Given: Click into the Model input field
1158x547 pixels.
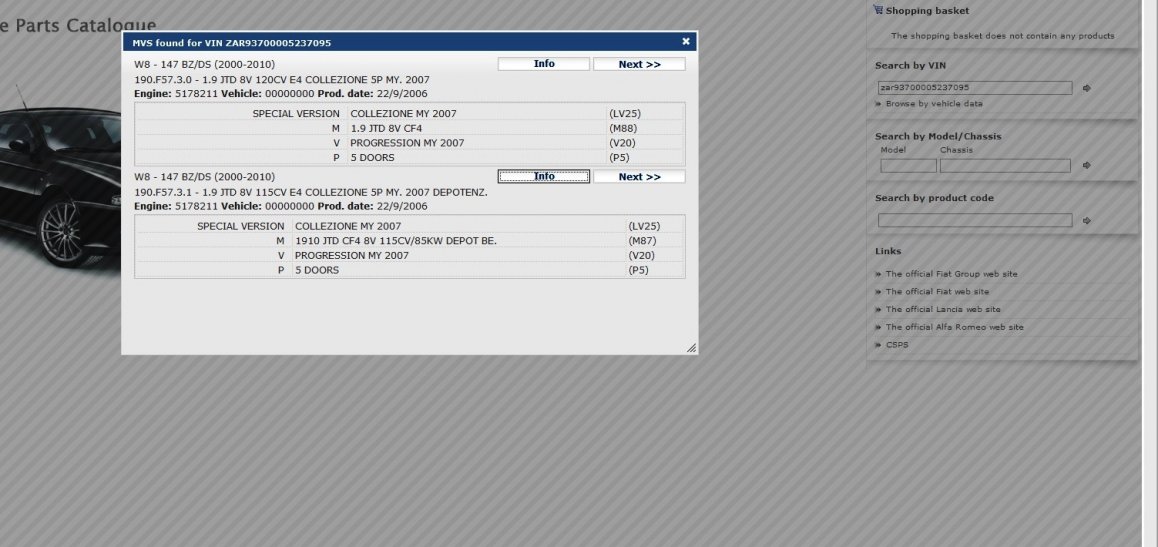Looking at the screenshot, I should click(908, 166).
